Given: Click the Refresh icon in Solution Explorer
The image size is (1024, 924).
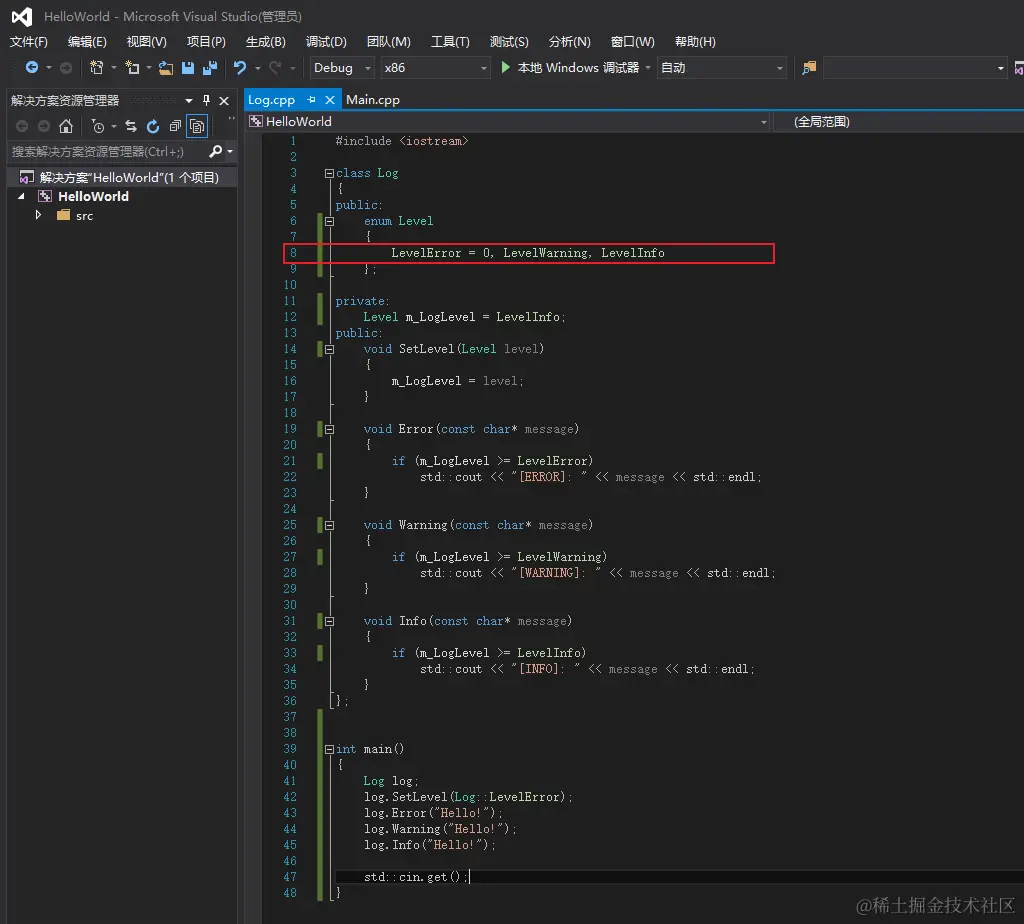Looking at the screenshot, I should [153, 126].
